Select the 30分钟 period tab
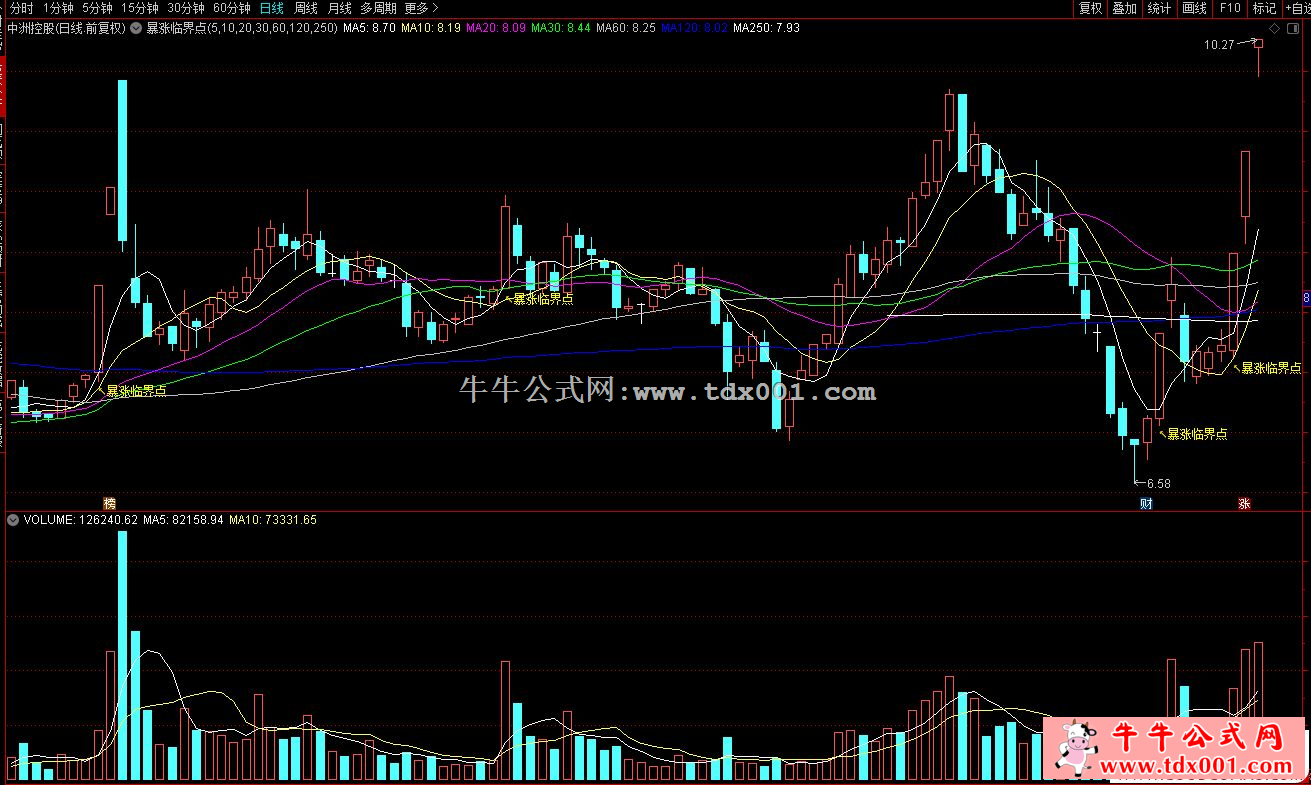The width and height of the screenshot is (1311, 785). 186,8
